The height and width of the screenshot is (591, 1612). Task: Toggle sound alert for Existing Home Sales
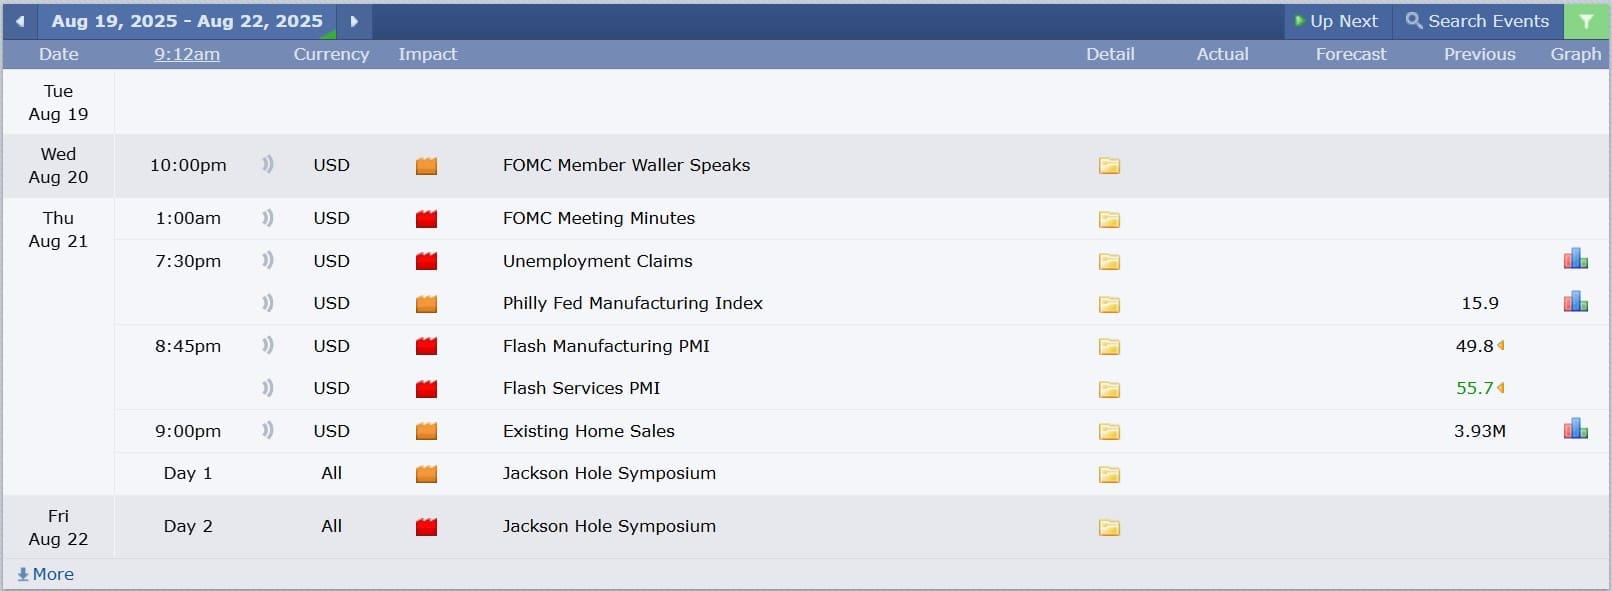point(267,431)
